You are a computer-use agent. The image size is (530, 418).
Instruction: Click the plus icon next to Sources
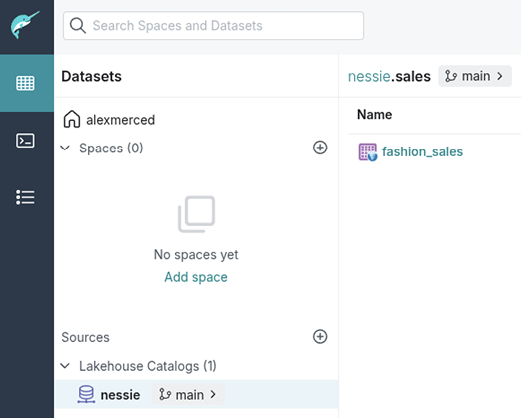320,337
